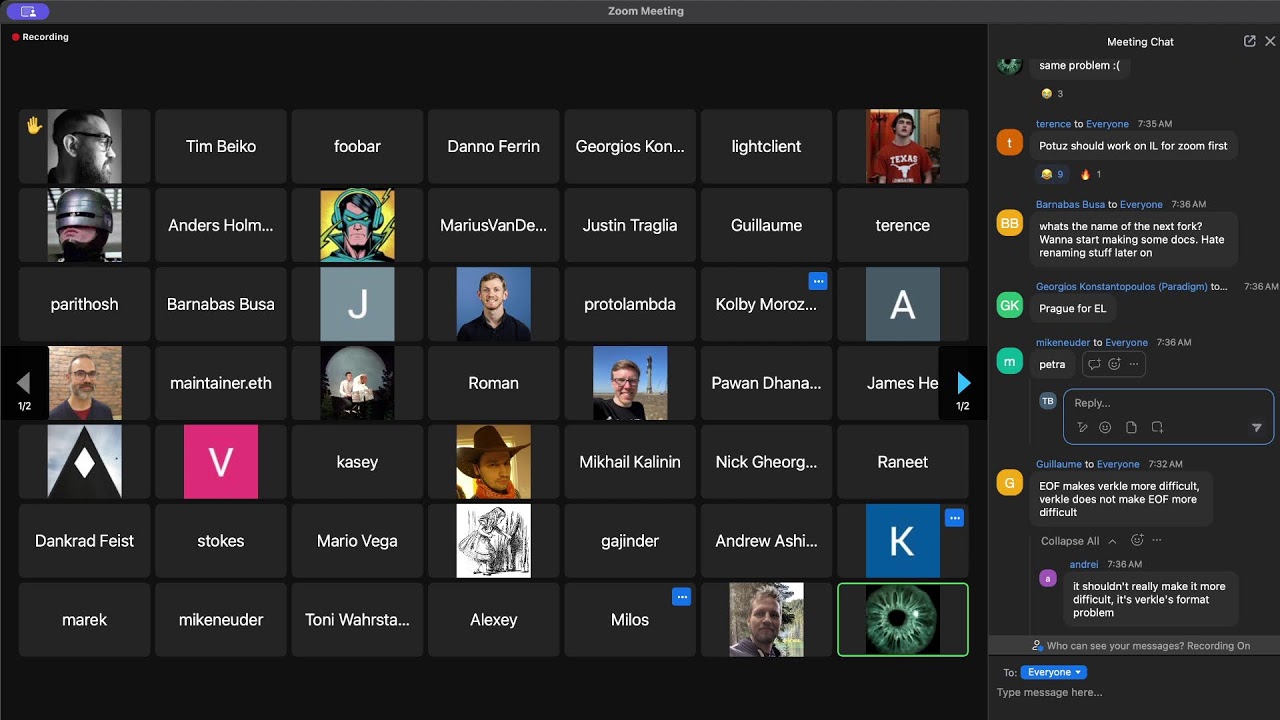Click the fire reaction on terence message
The image size is (1280, 720).
[1091, 174]
